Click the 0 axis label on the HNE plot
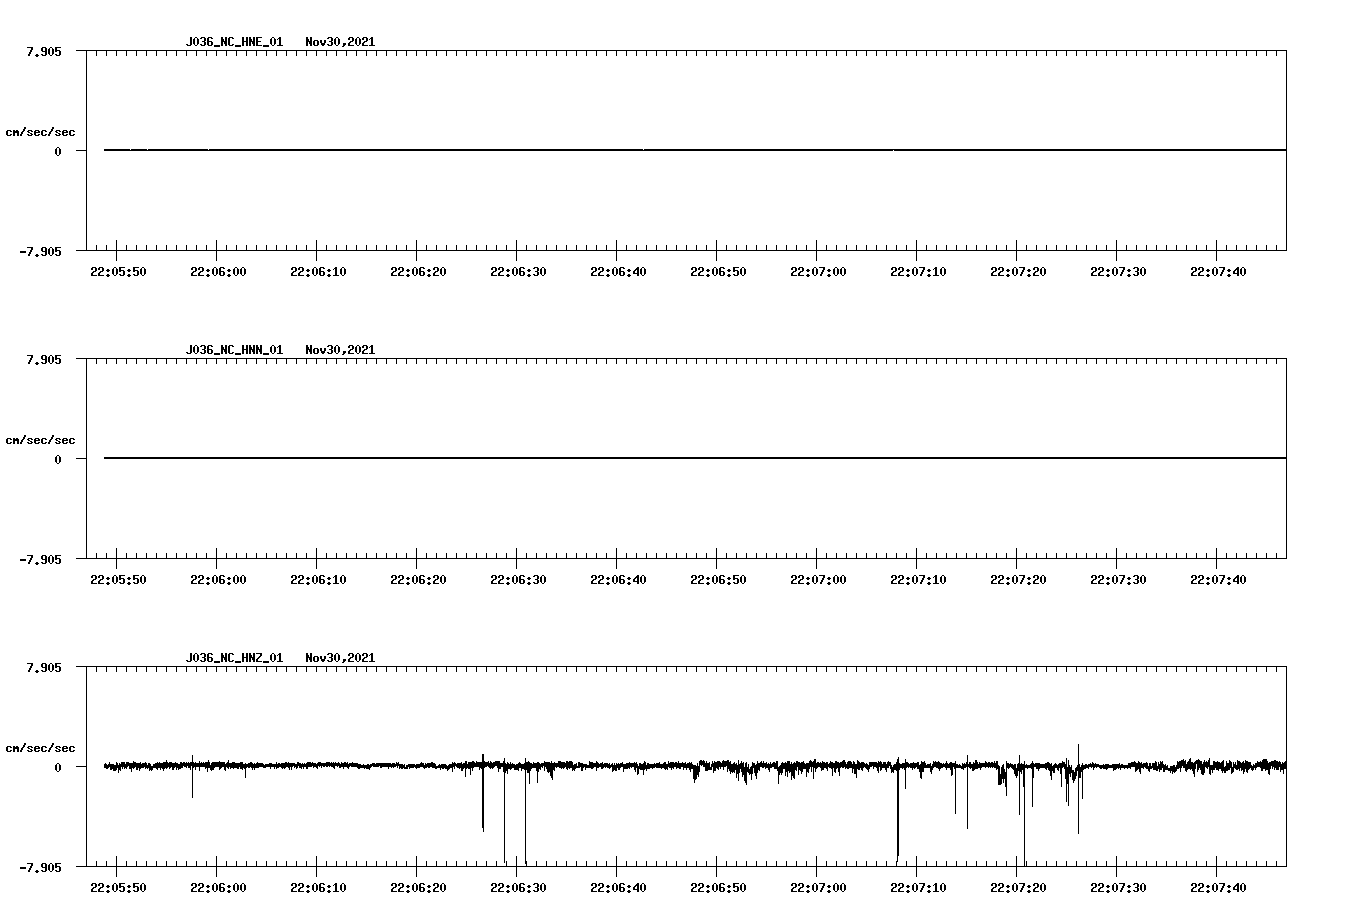 point(58,152)
